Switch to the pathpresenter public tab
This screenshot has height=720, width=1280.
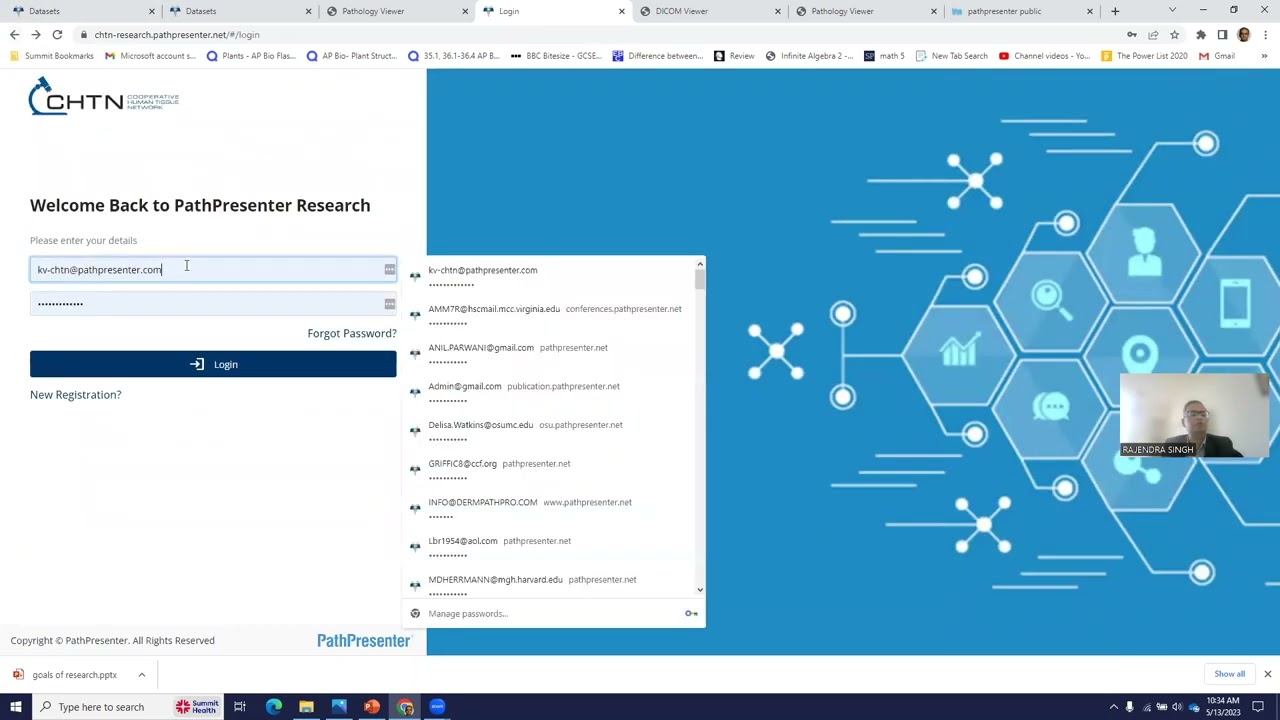point(1020,11)
